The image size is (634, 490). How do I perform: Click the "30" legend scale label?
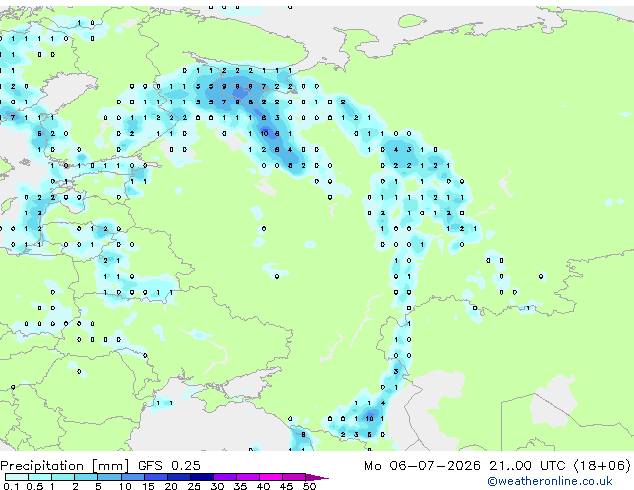tap(217, 486)
